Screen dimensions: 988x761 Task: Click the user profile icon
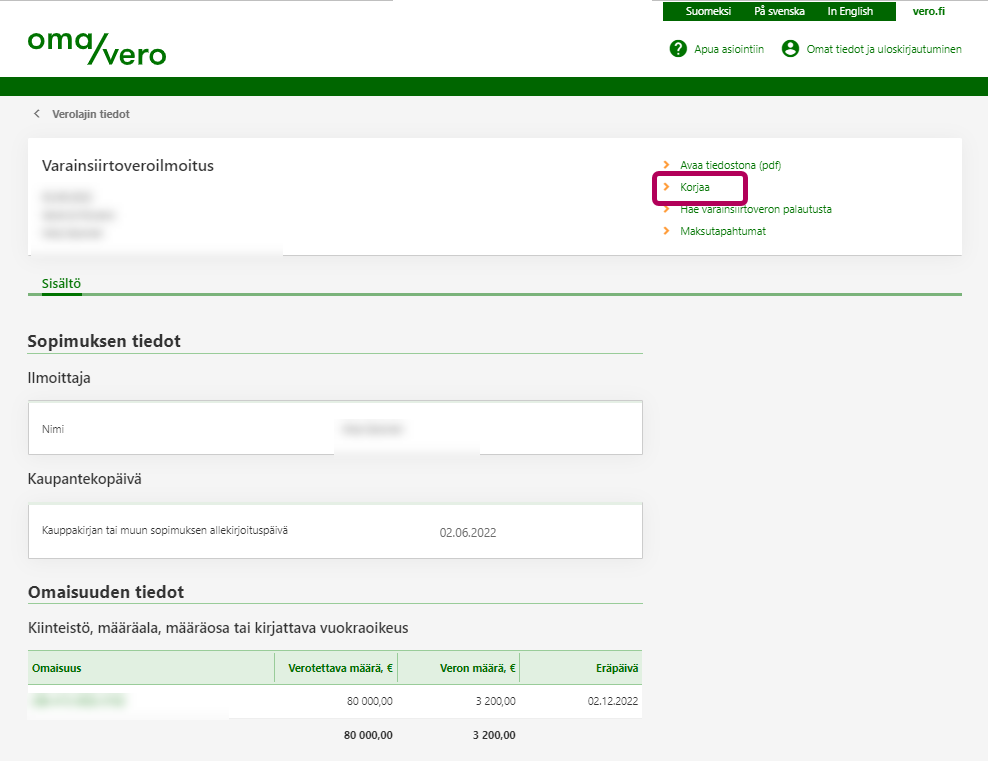click(x=791, y=48)
